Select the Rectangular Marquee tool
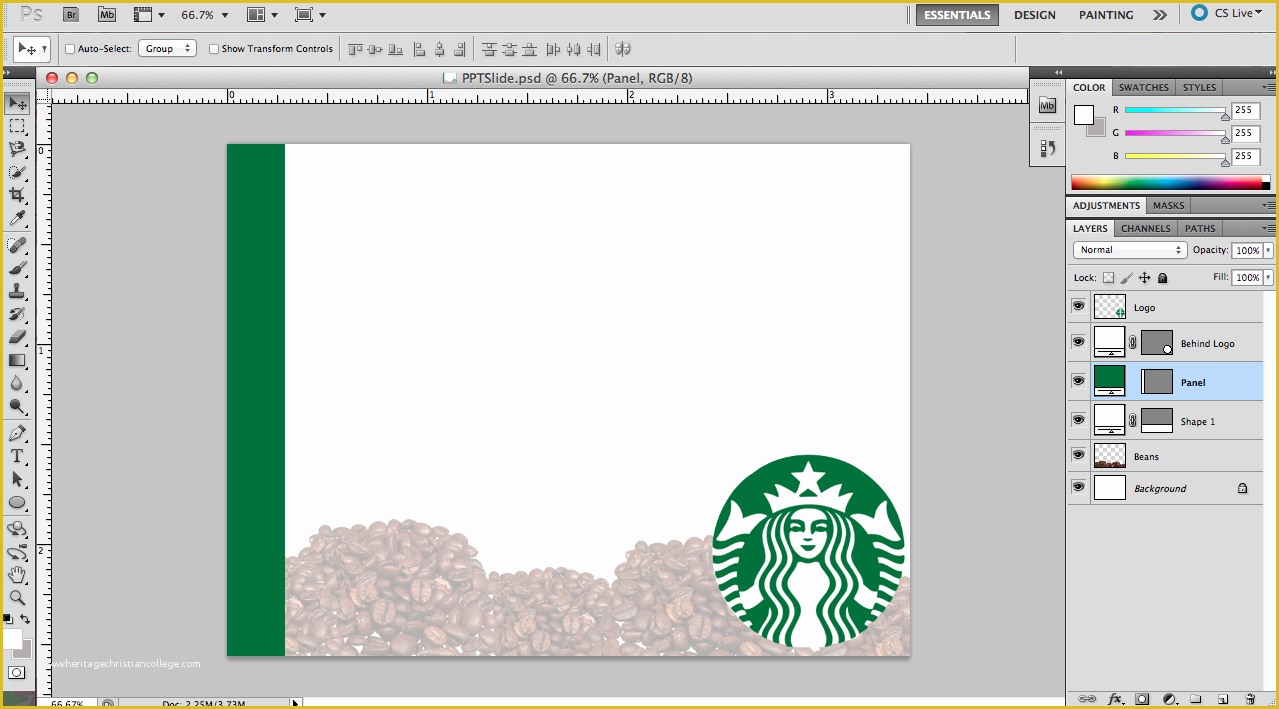The width and height of the screenshot is (1279, 709). pos(17,126)
